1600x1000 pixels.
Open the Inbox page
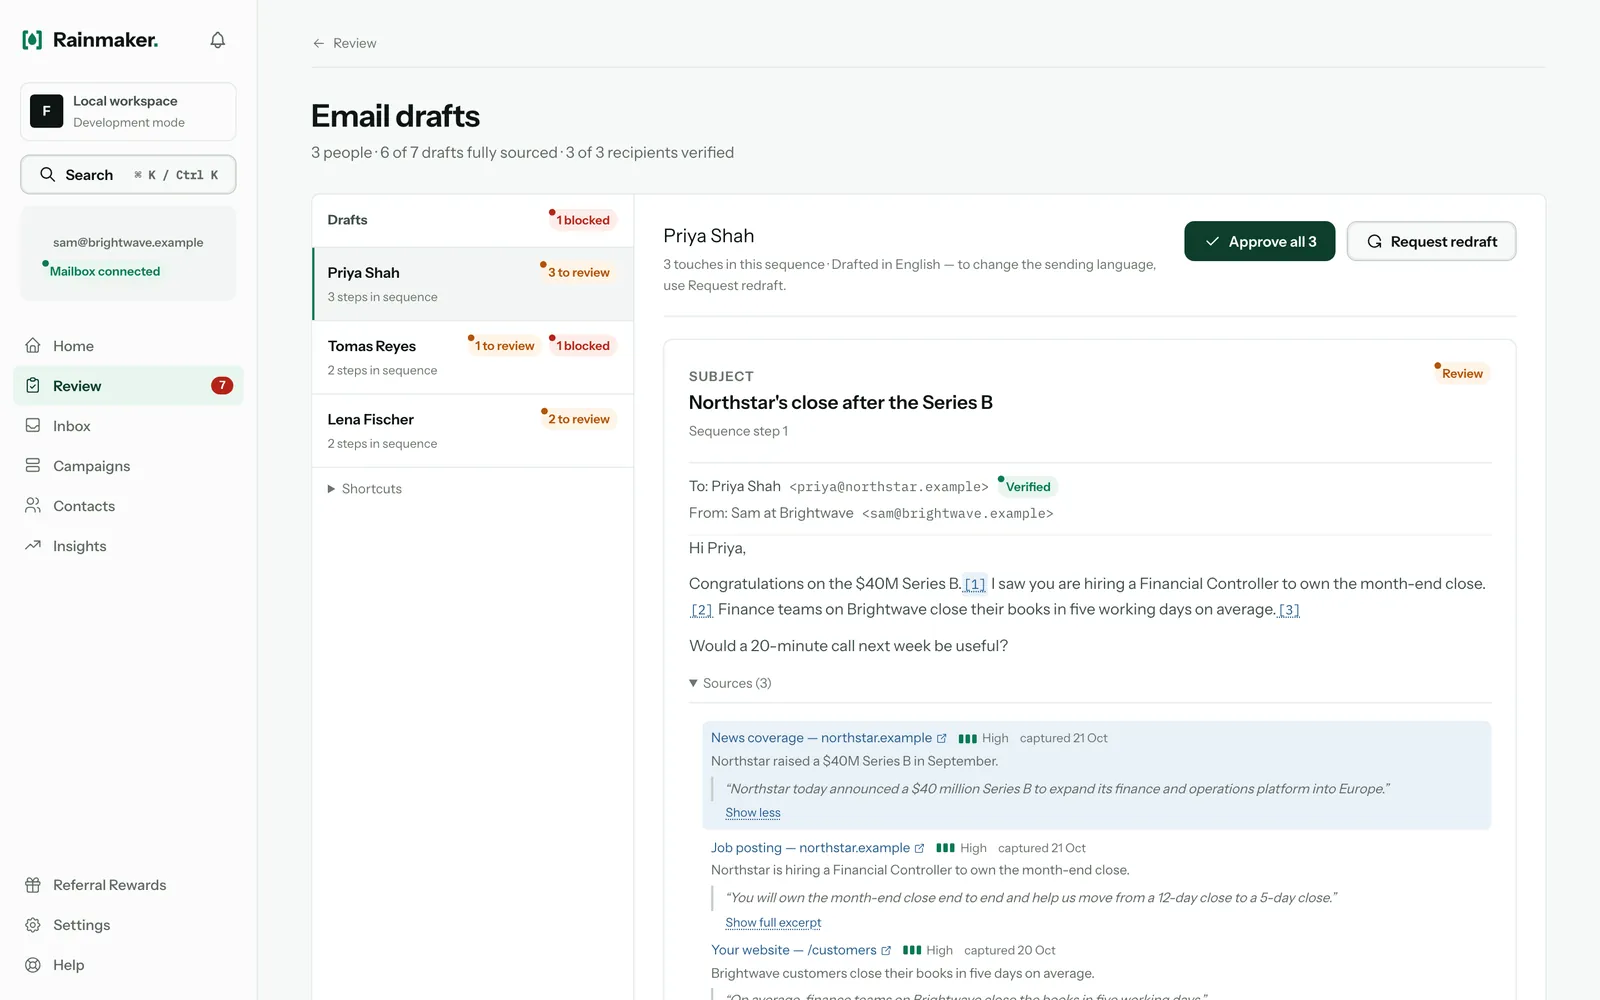pyautogui.click(x=128, y=425)
